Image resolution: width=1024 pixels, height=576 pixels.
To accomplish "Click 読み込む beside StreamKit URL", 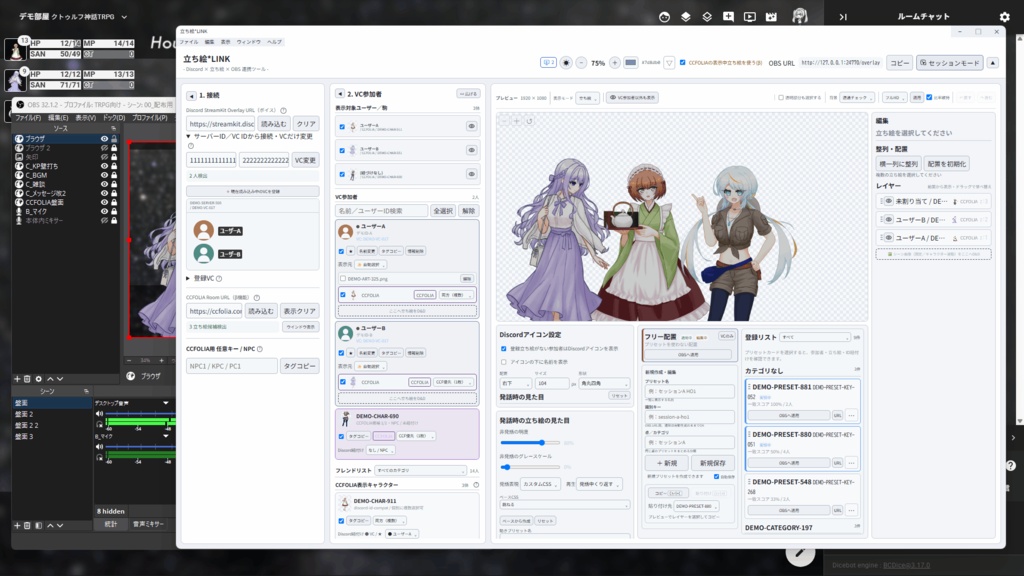I will 274,124.
